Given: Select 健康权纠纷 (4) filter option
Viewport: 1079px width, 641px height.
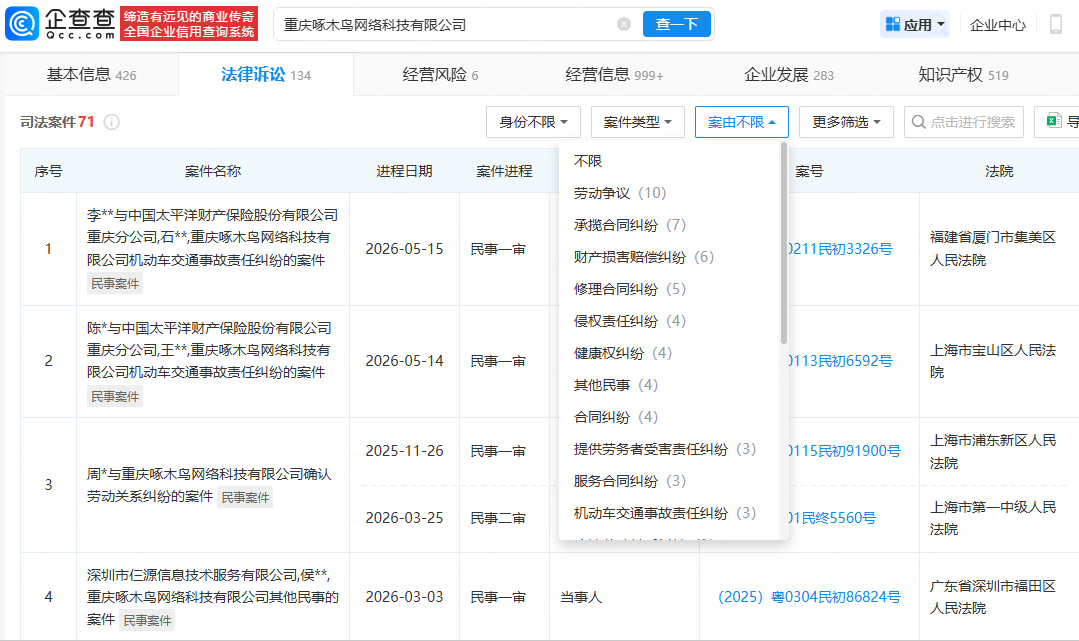Looking at the screenshot, I should point(623,353).
